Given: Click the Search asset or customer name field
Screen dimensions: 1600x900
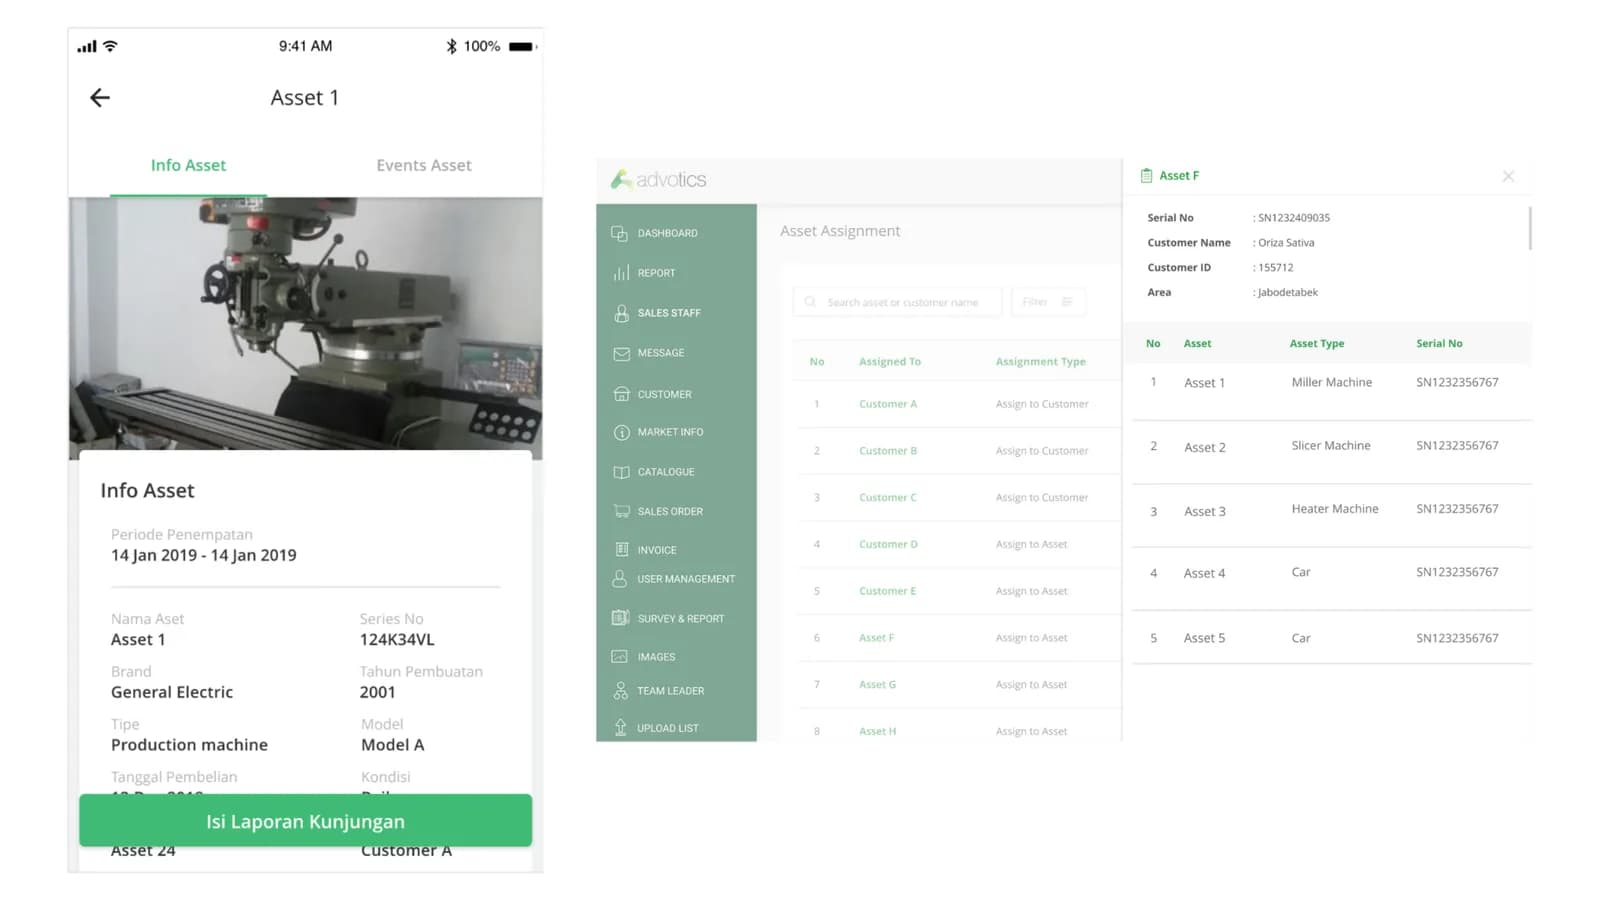Looking at the screenshot, I should click(x=897, y=302).
